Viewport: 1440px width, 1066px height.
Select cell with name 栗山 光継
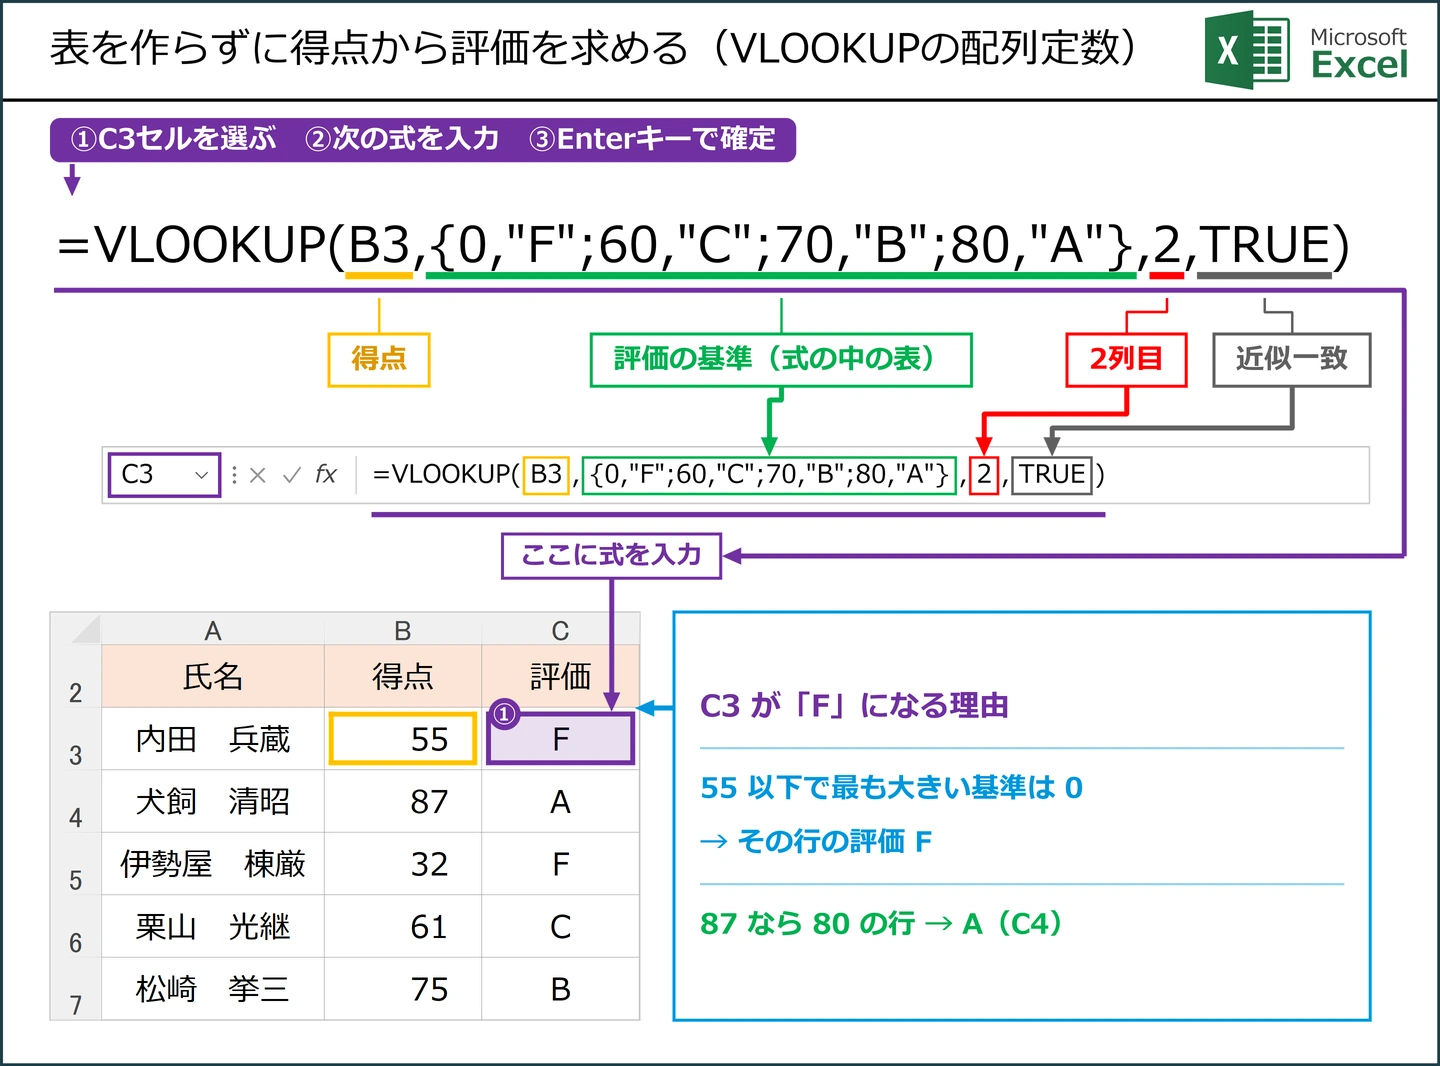click(213, 927)
